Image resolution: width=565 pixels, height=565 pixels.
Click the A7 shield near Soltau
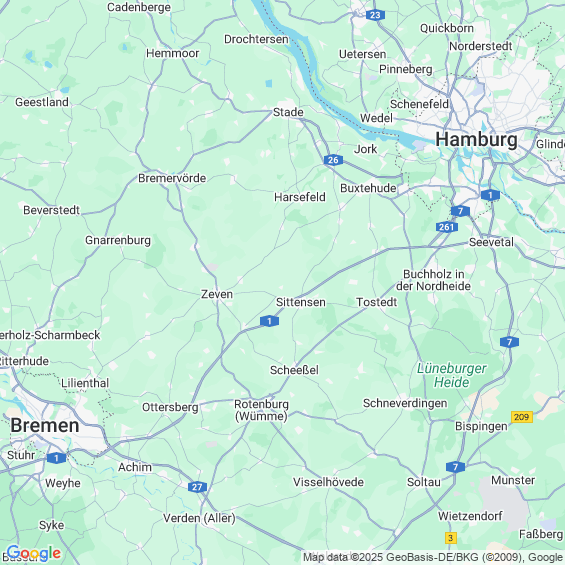pyautogui.click(x=455, y=467)
